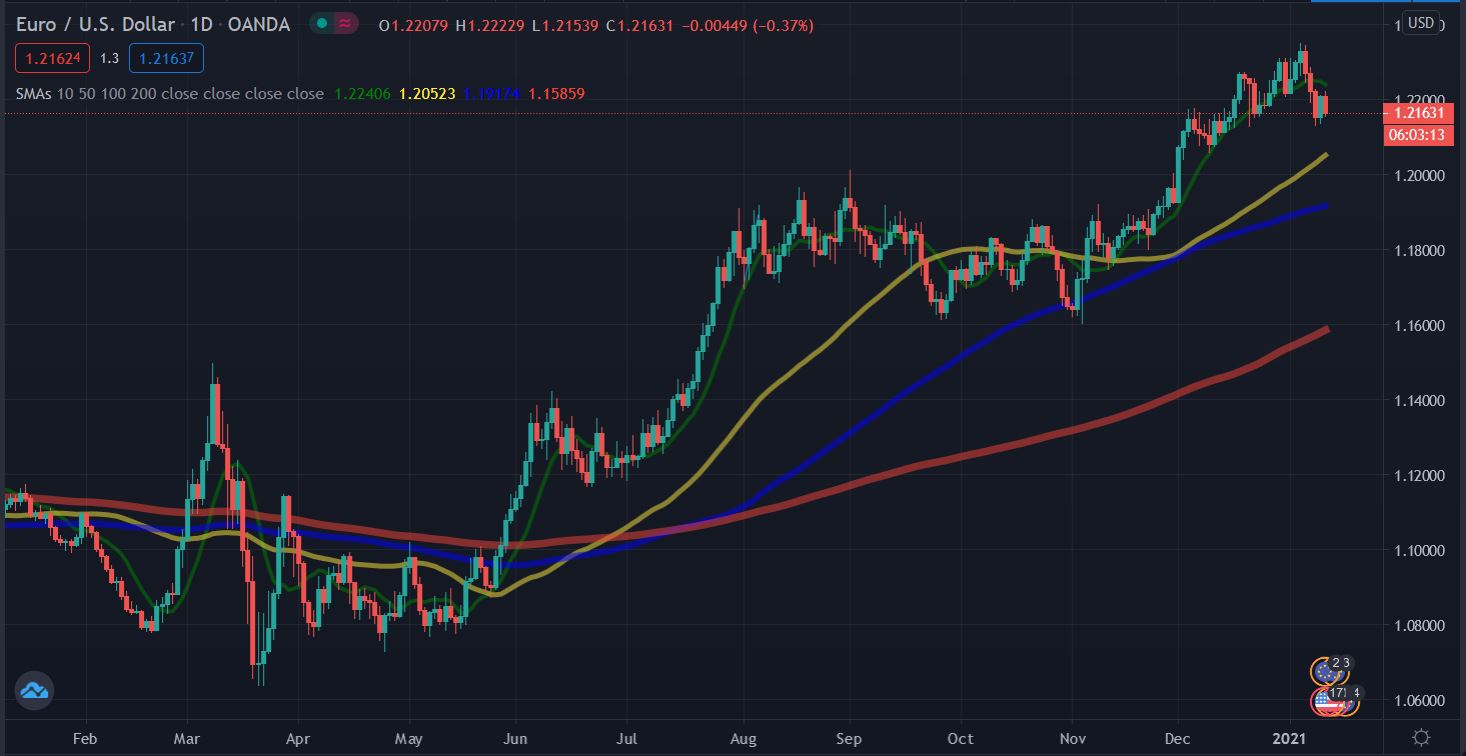The height and width of the screenshot is (756, 1466).
Task: Click the countdown timer showing 06:03:13
Action: pyautogui.click(x=1421, y=133)
